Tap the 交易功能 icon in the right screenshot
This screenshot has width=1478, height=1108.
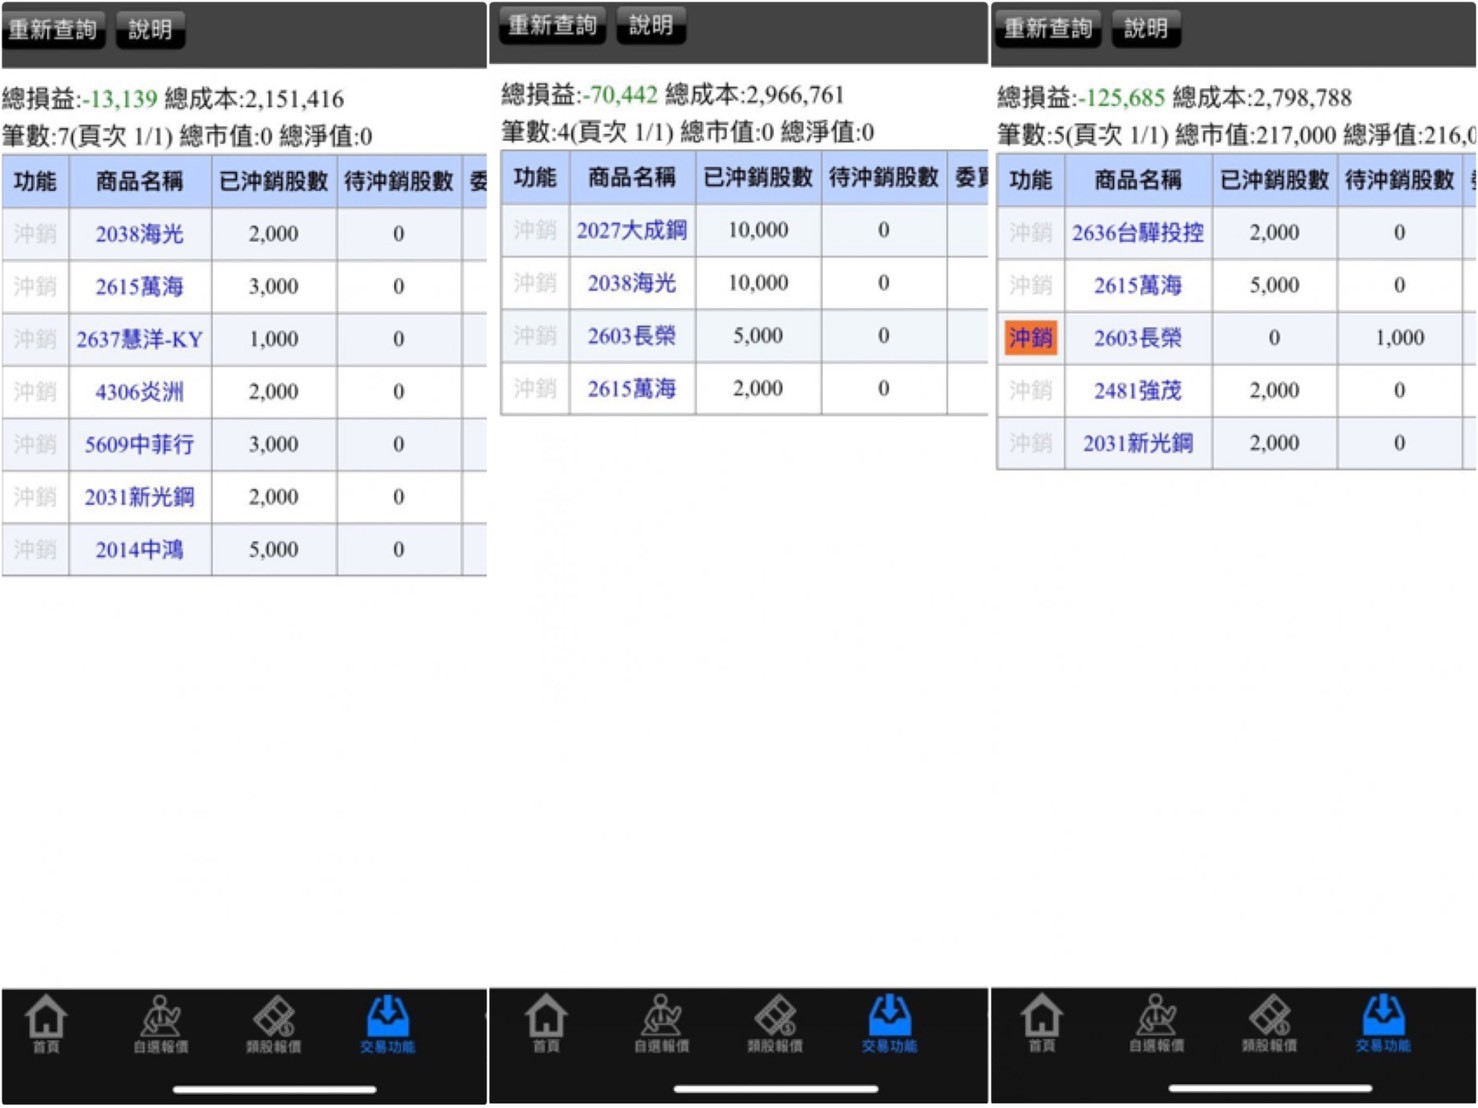[x=1383, y=1022]
